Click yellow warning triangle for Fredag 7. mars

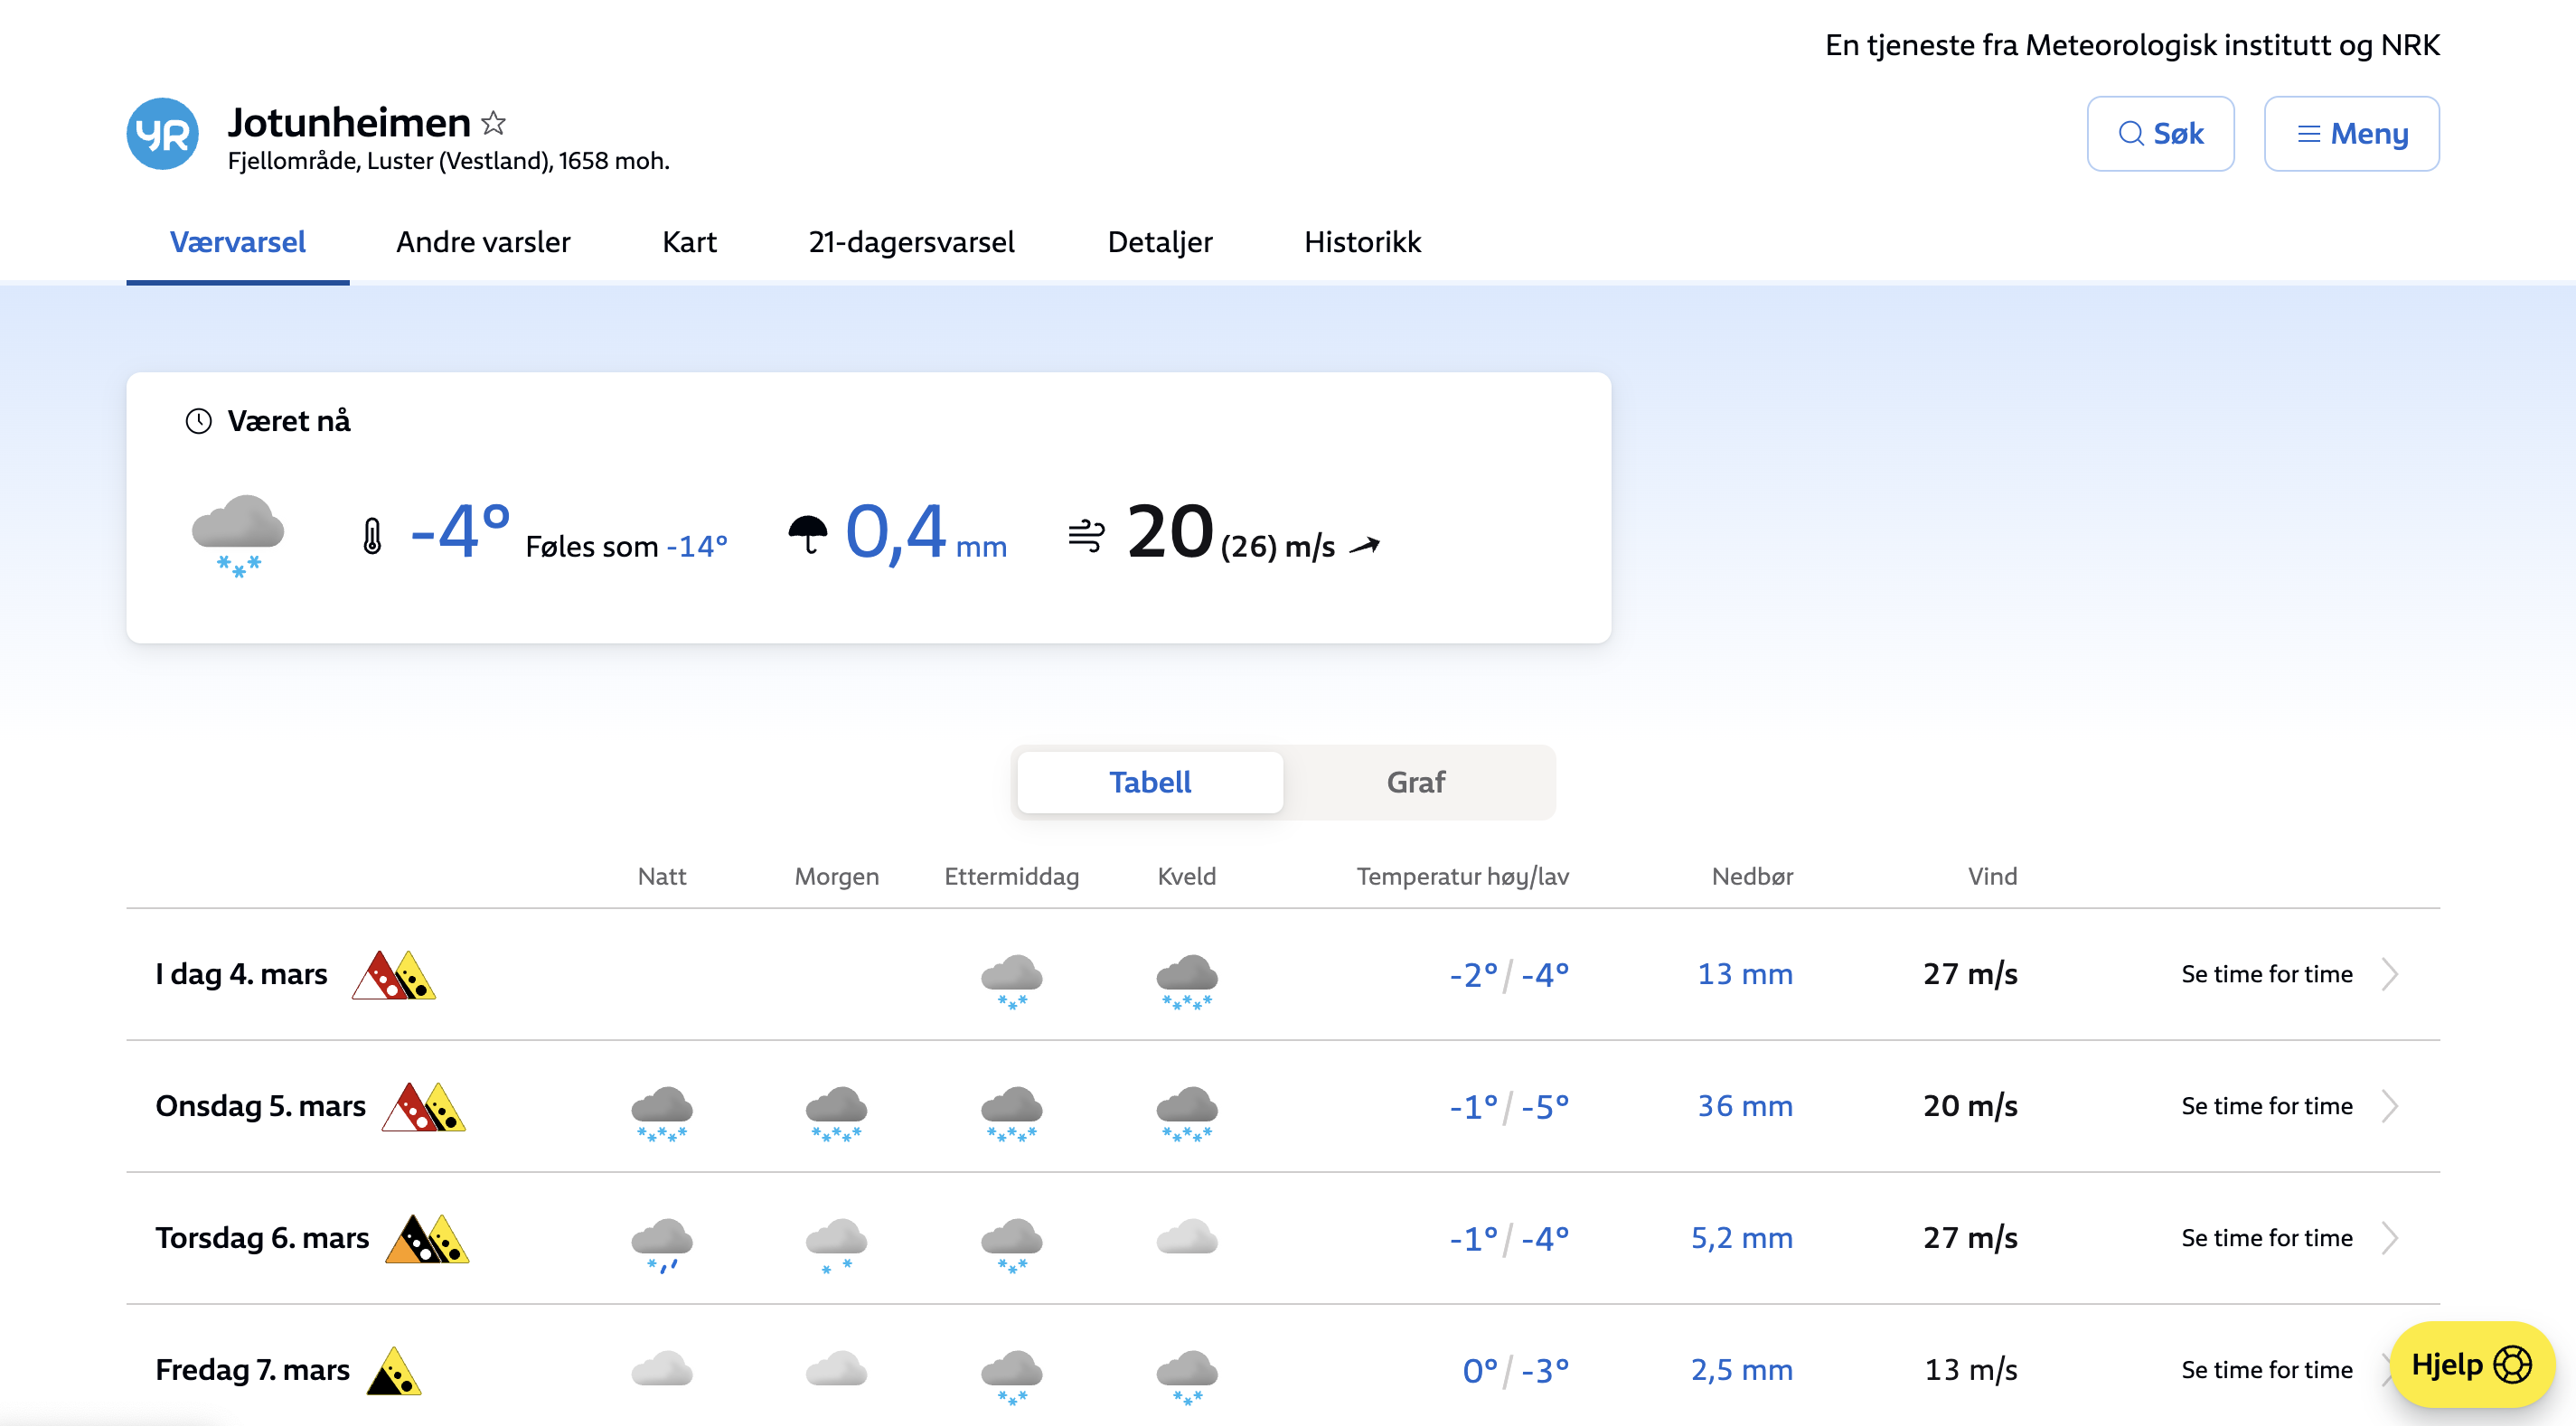[x=393, y=1371]
